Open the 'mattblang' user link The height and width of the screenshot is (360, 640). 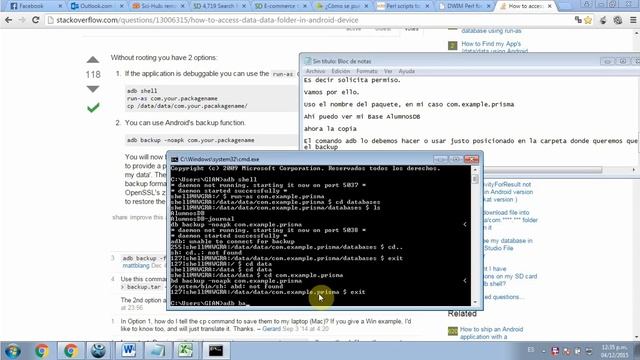136,265
